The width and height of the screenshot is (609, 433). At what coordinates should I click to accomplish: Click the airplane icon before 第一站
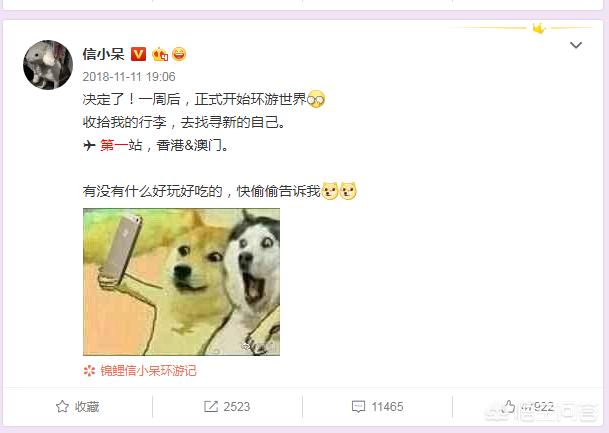pos(89,146)
